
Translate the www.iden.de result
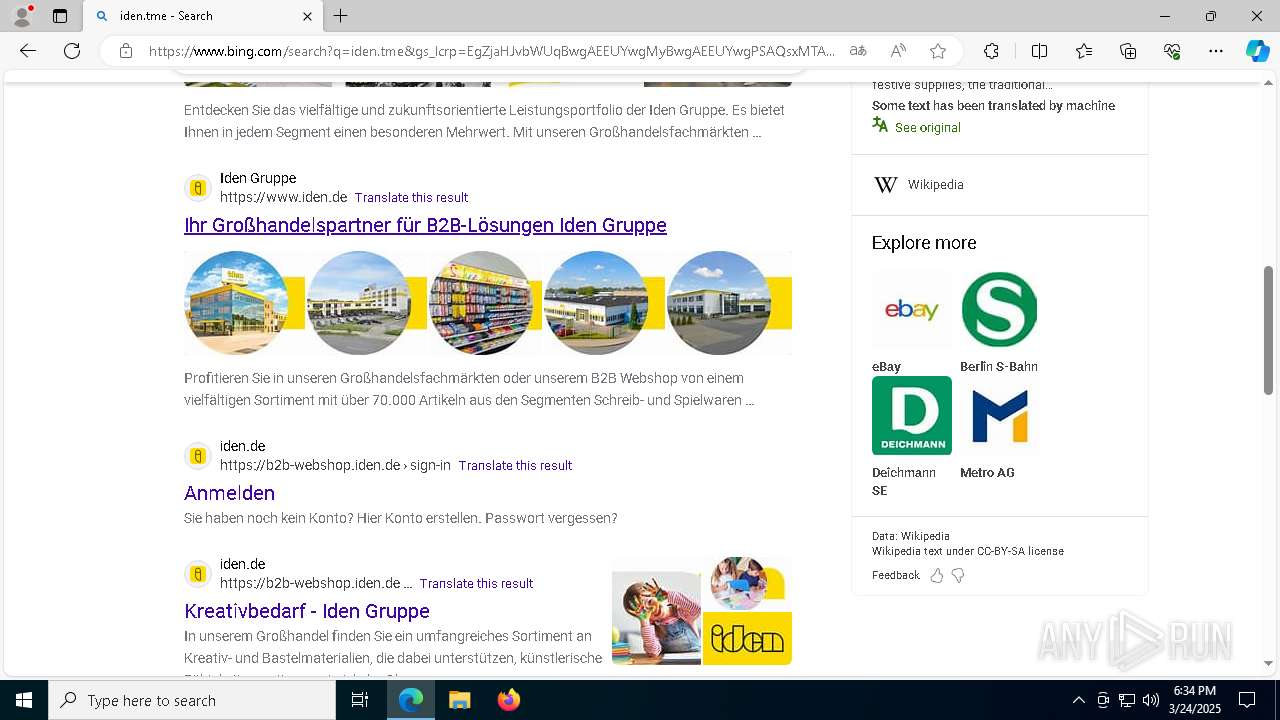(x=411, y=198)
